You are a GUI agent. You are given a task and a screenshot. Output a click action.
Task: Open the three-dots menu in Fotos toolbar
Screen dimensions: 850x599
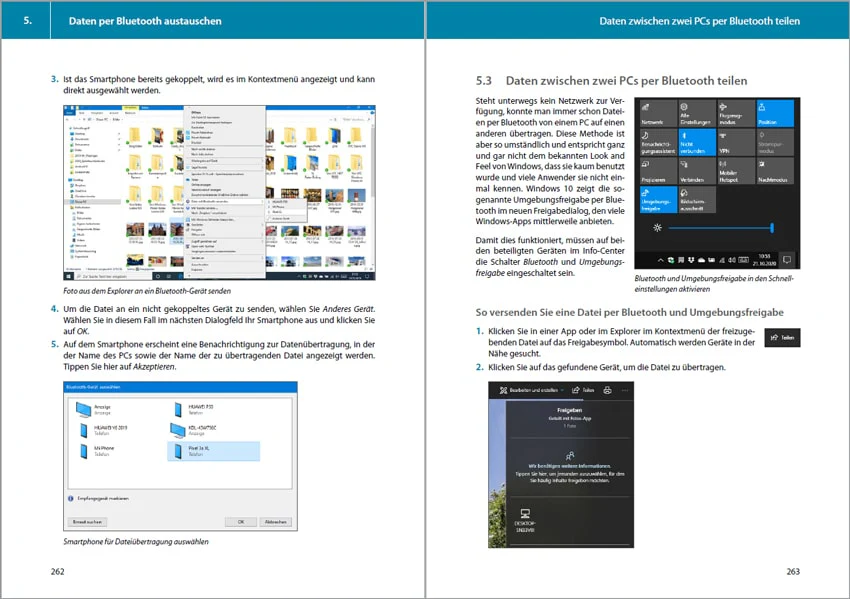[x=625, y=390]
